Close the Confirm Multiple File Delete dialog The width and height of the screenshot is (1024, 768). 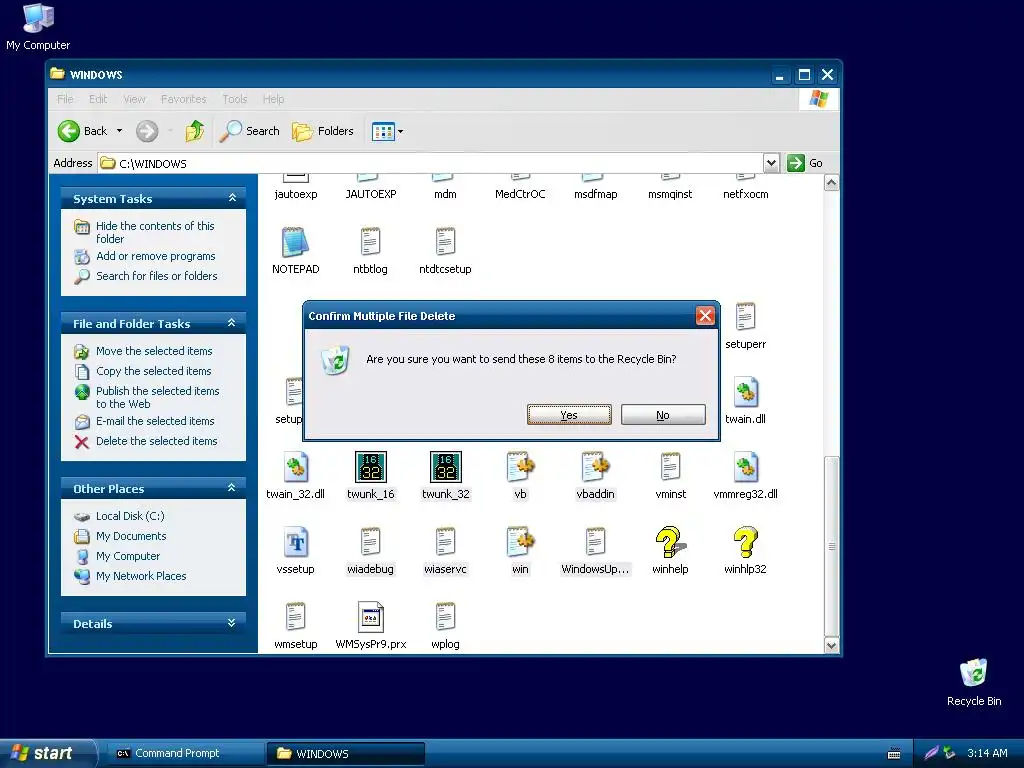pos(705,316)
